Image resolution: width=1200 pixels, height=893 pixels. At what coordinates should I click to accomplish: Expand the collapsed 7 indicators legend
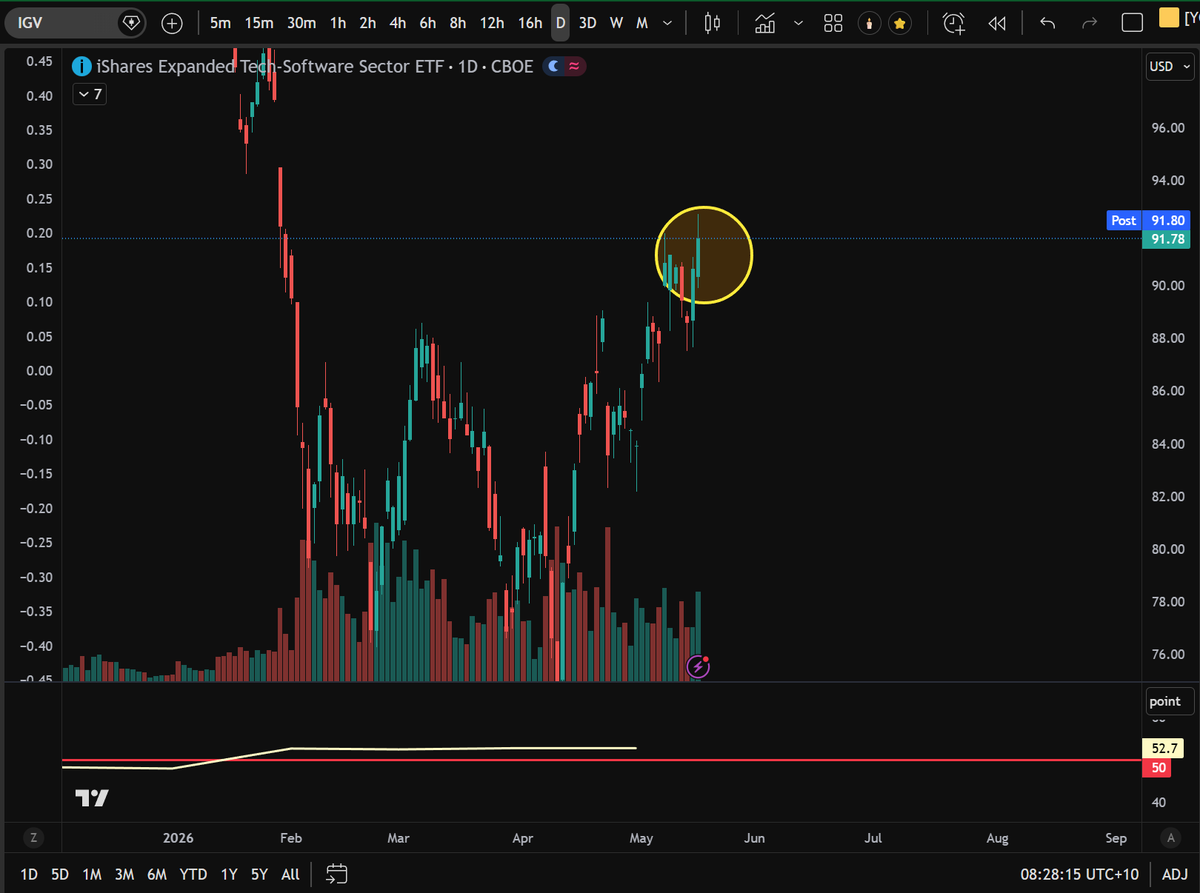[90, 95]
